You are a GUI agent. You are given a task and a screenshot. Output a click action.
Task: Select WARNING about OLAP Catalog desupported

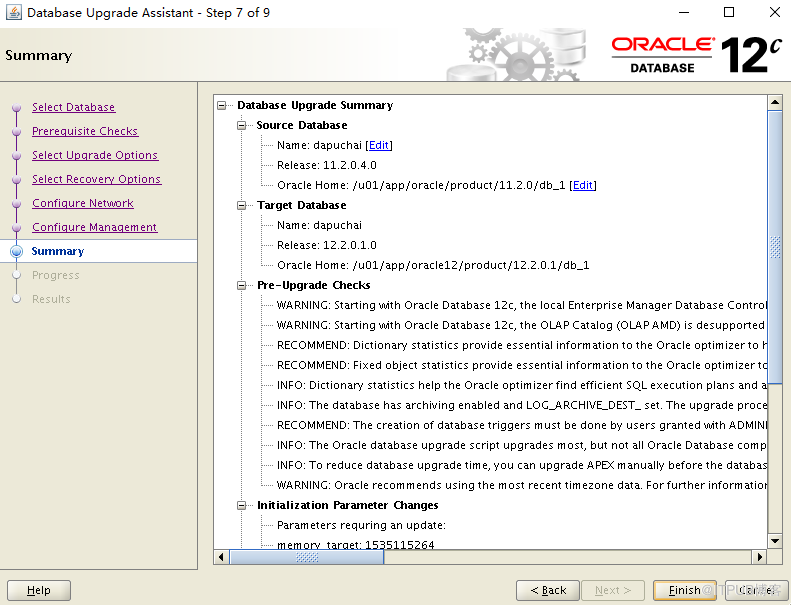(x=522, y=325)
